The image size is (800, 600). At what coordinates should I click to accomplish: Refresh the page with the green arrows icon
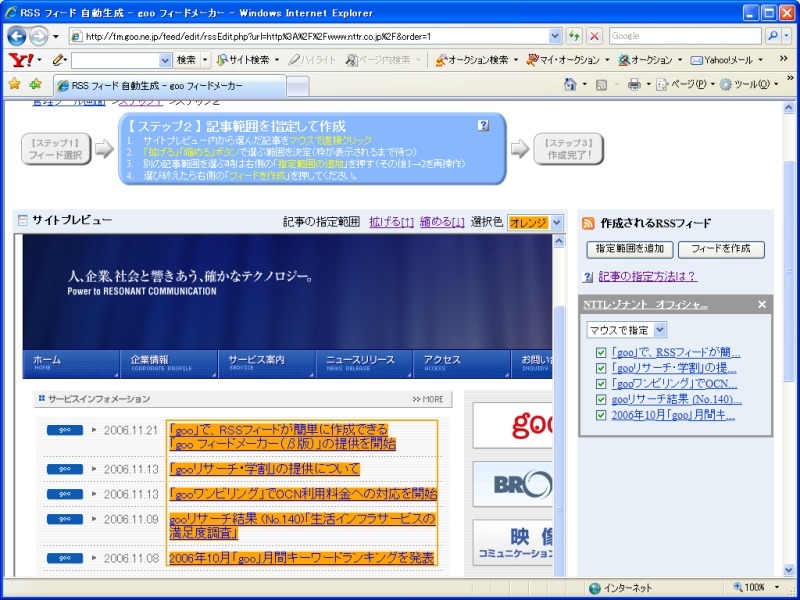point(574,36)
